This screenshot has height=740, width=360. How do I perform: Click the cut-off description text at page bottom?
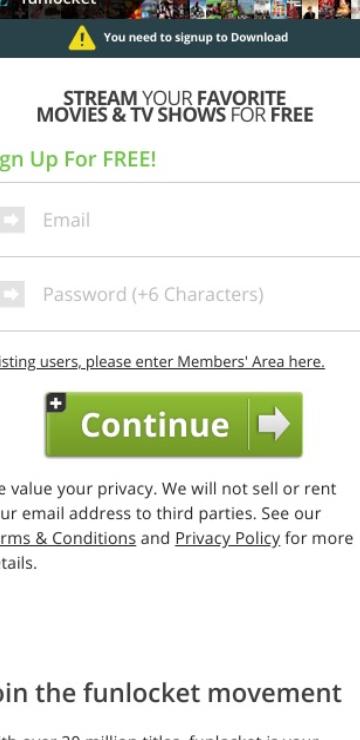[x=160, y=735]
